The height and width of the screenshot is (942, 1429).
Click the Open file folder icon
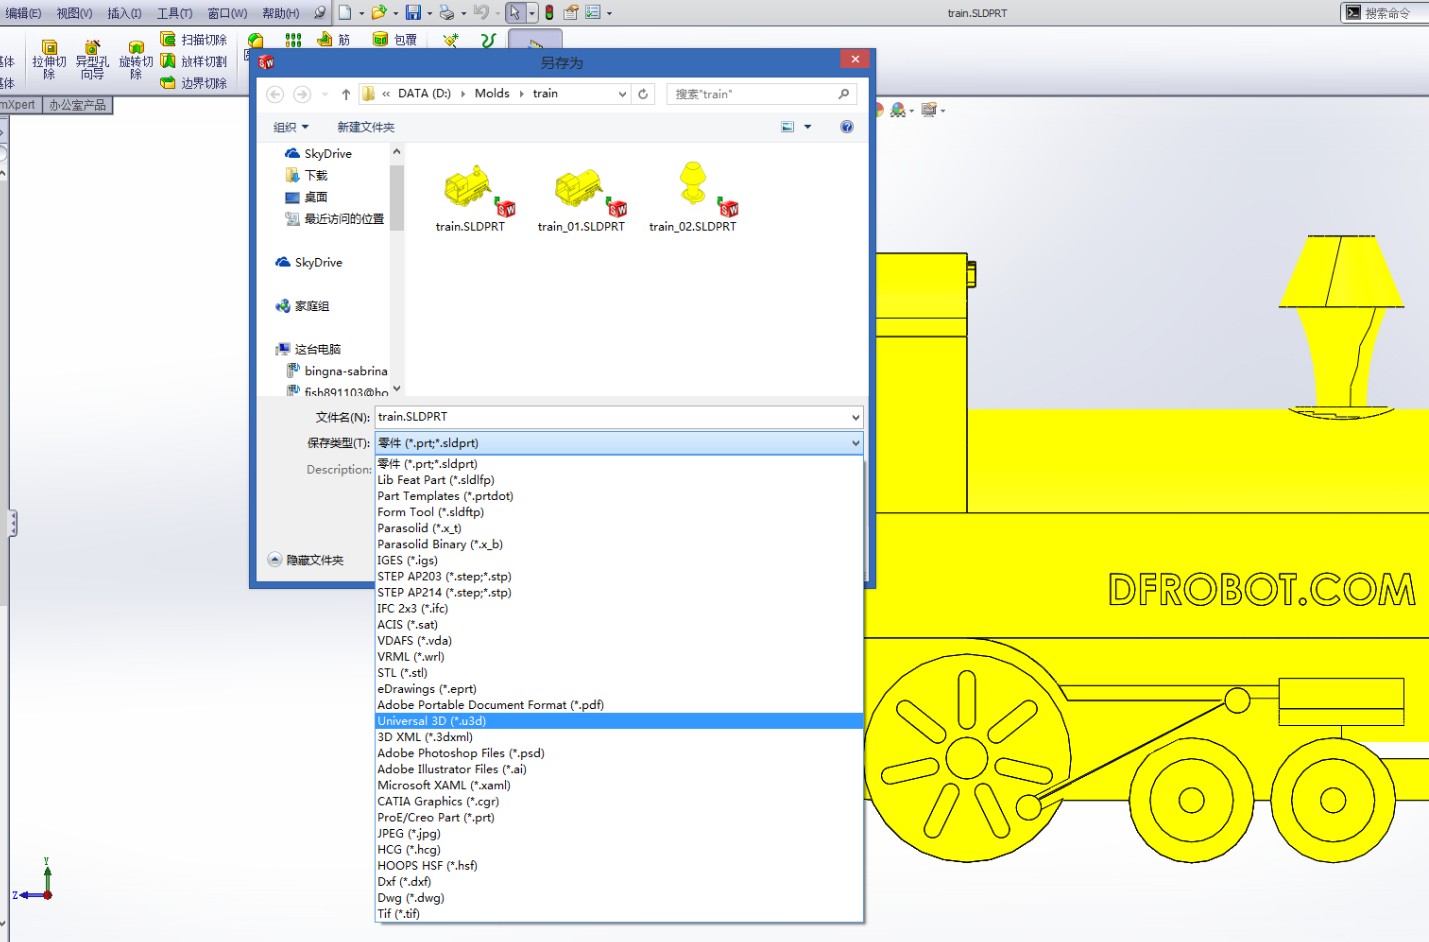[x=379, y=12]
